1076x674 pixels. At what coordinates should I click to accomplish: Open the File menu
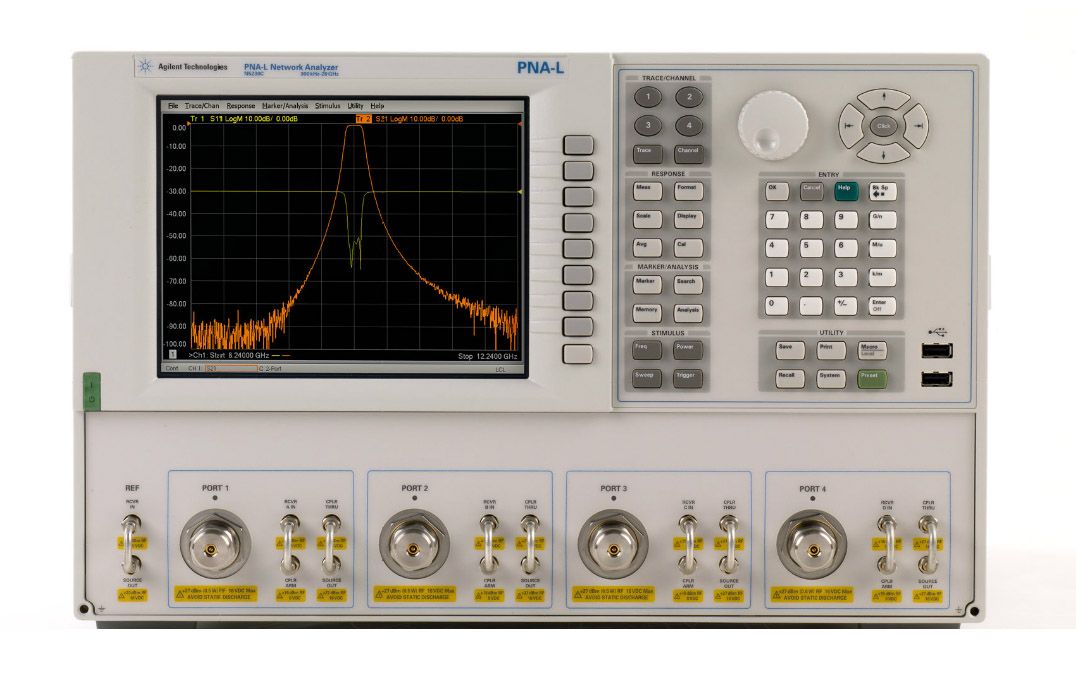[173, 105]
